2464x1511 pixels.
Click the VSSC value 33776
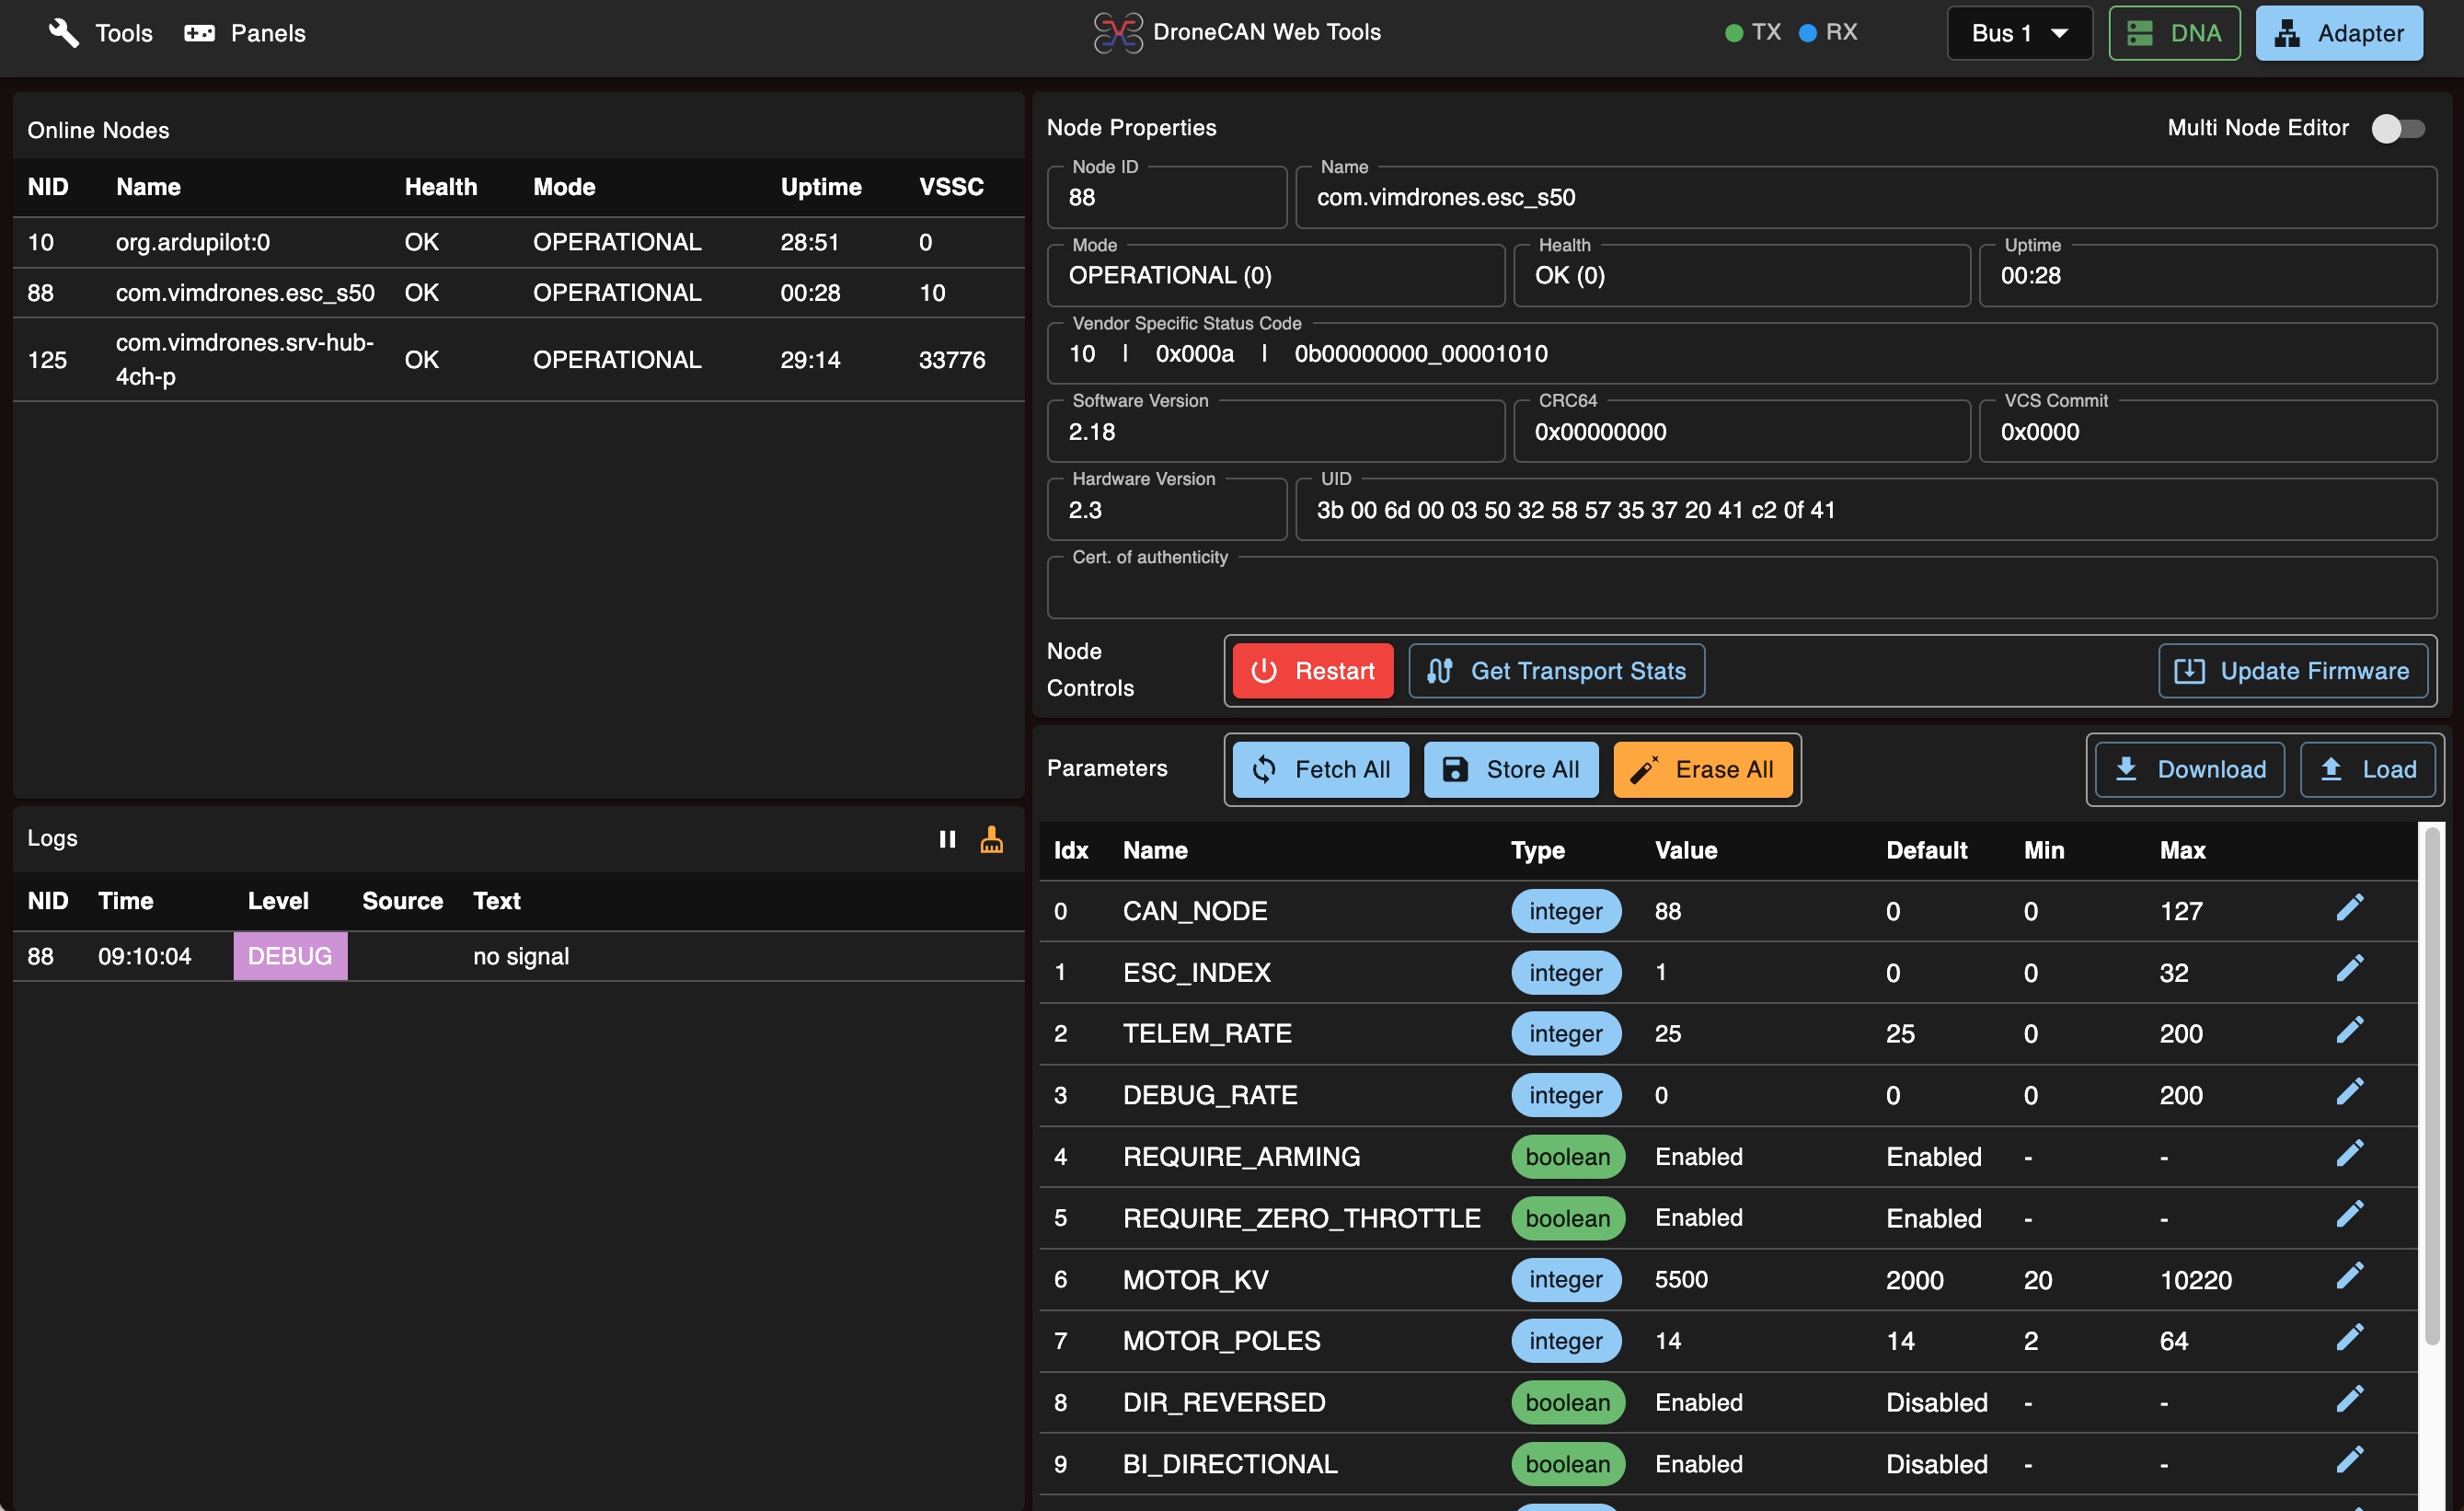click(952, 360)
